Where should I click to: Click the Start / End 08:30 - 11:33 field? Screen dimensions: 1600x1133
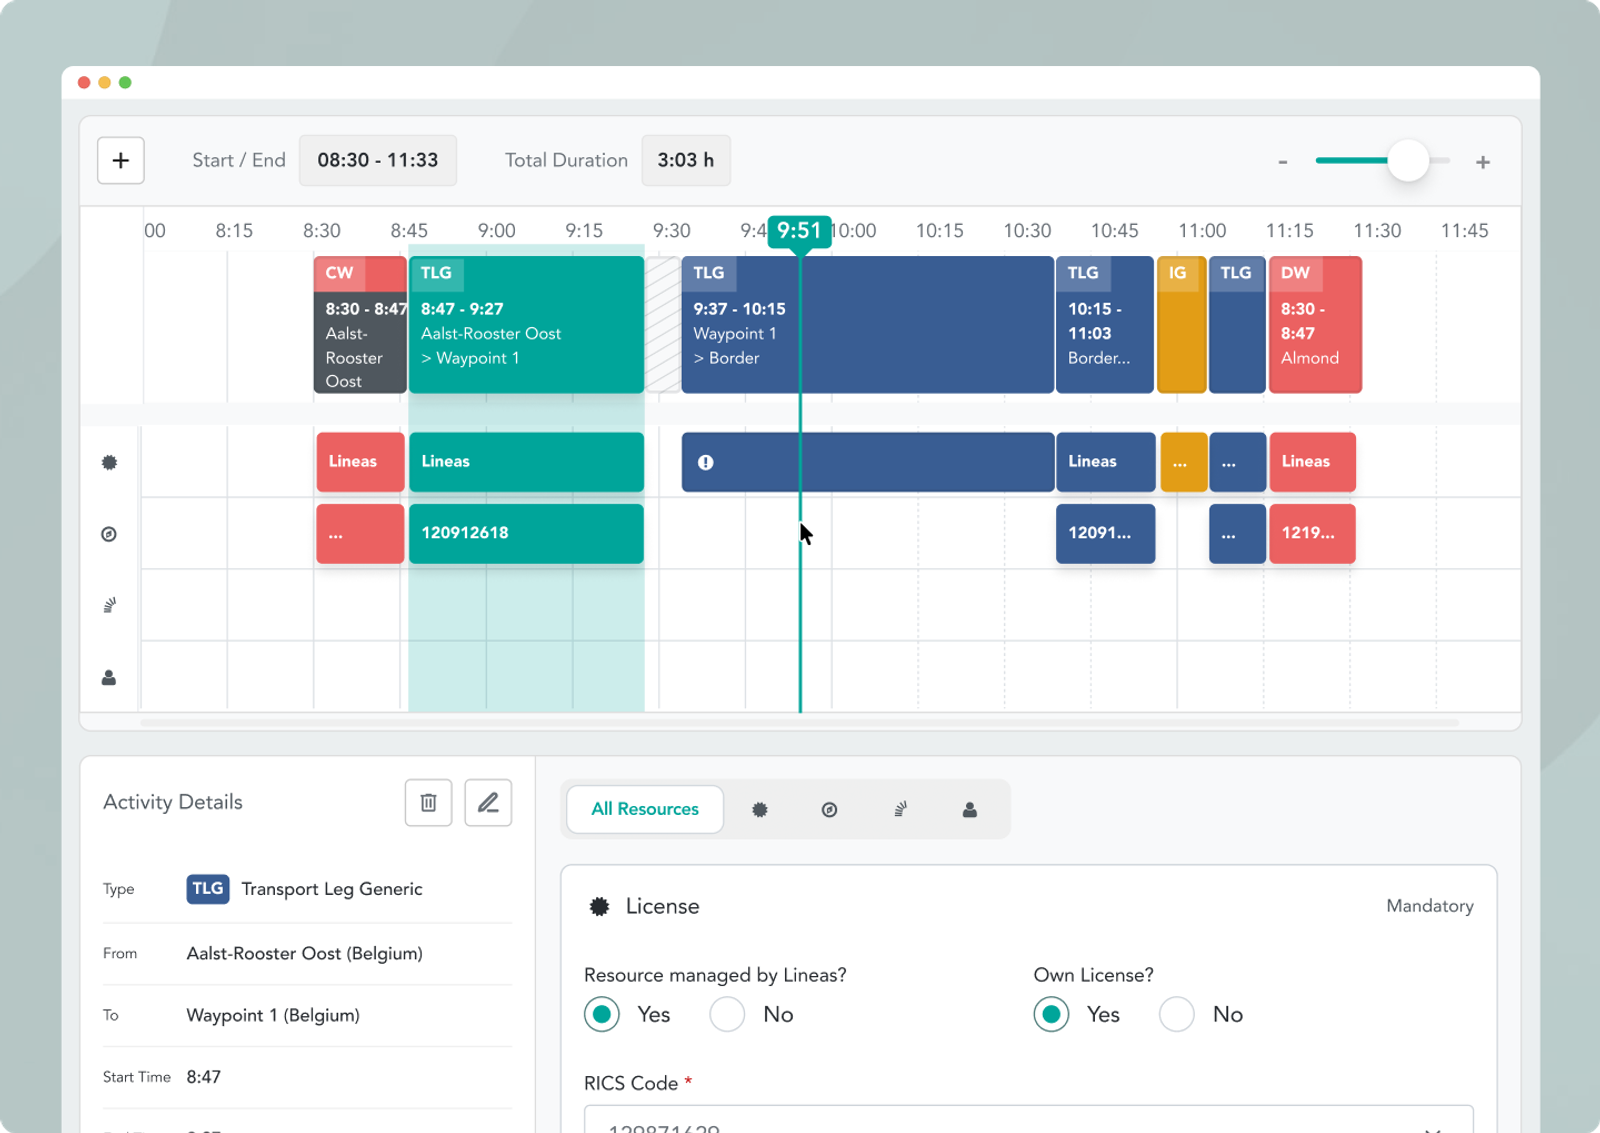tap(378, 160)
